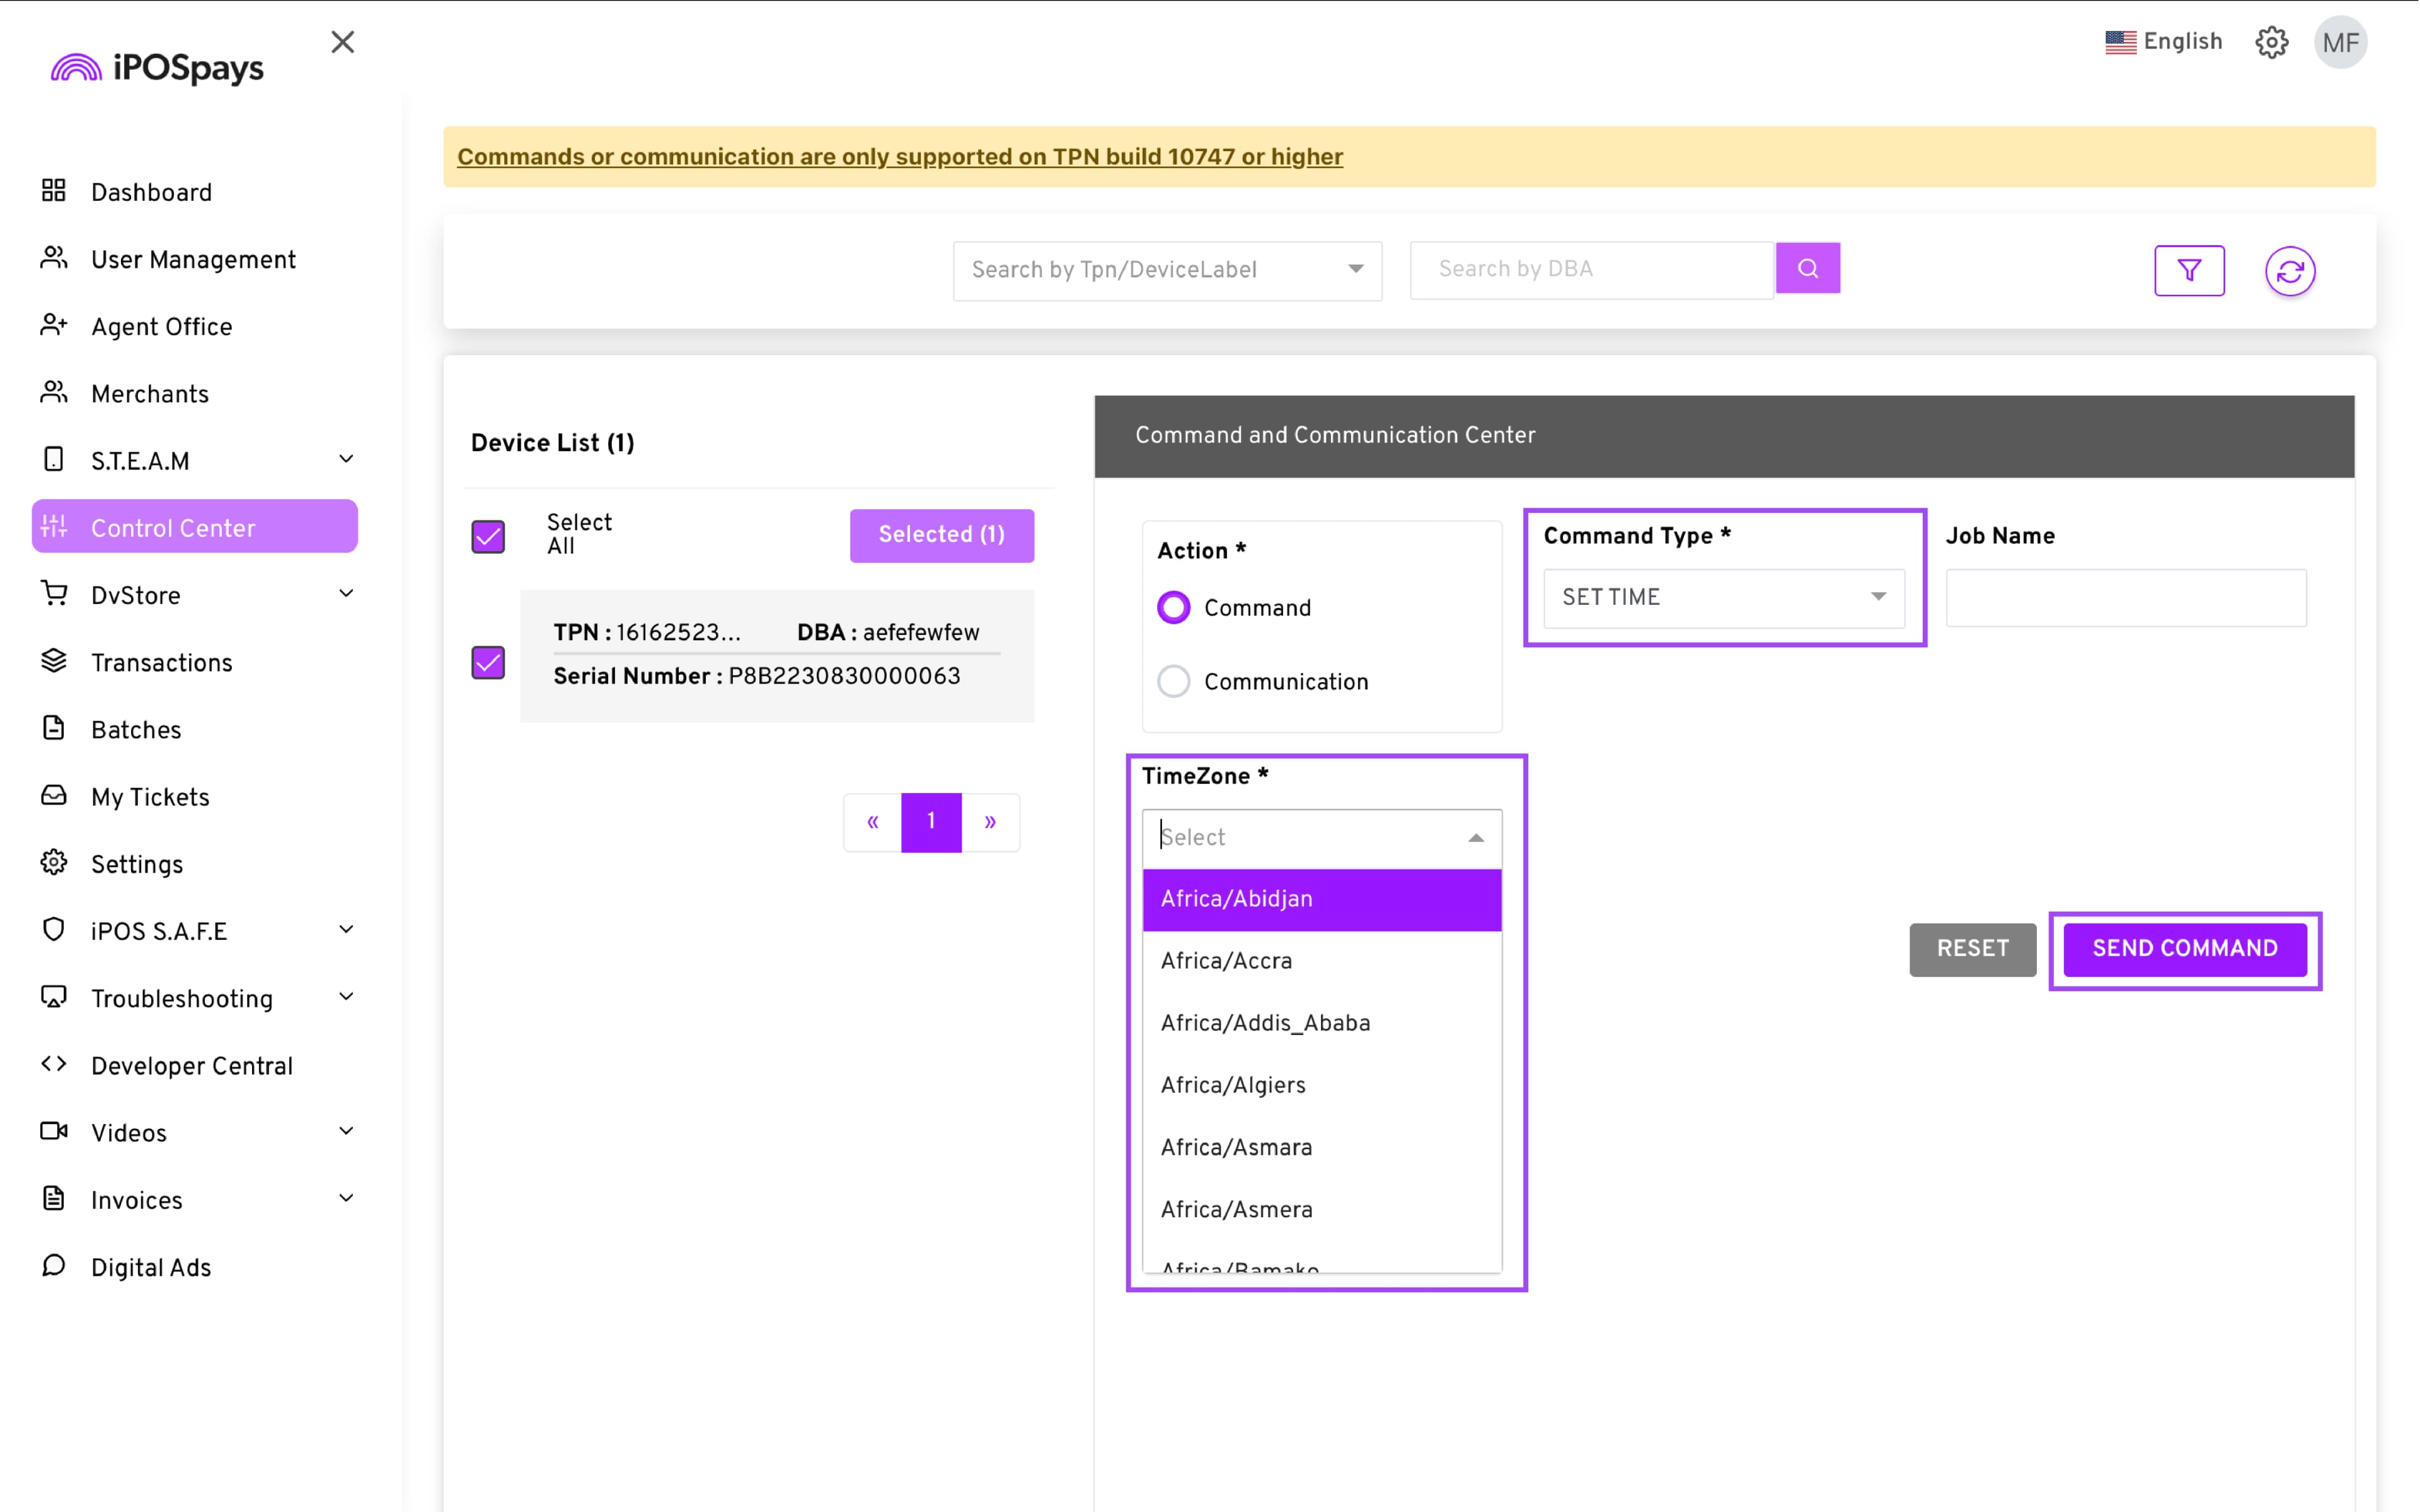Choose Africa/Algiers timezone option

[1233, 1085]
